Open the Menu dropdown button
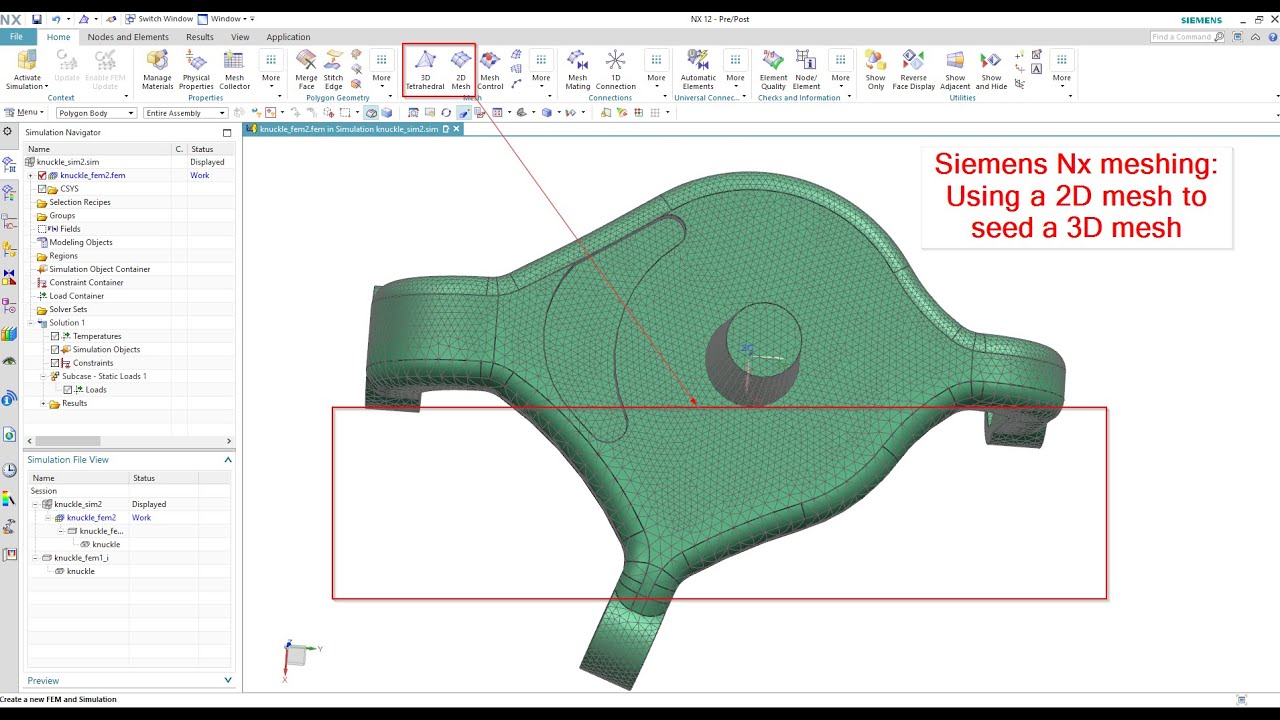Screen dimensions: 1280x720 coord(24,113)
